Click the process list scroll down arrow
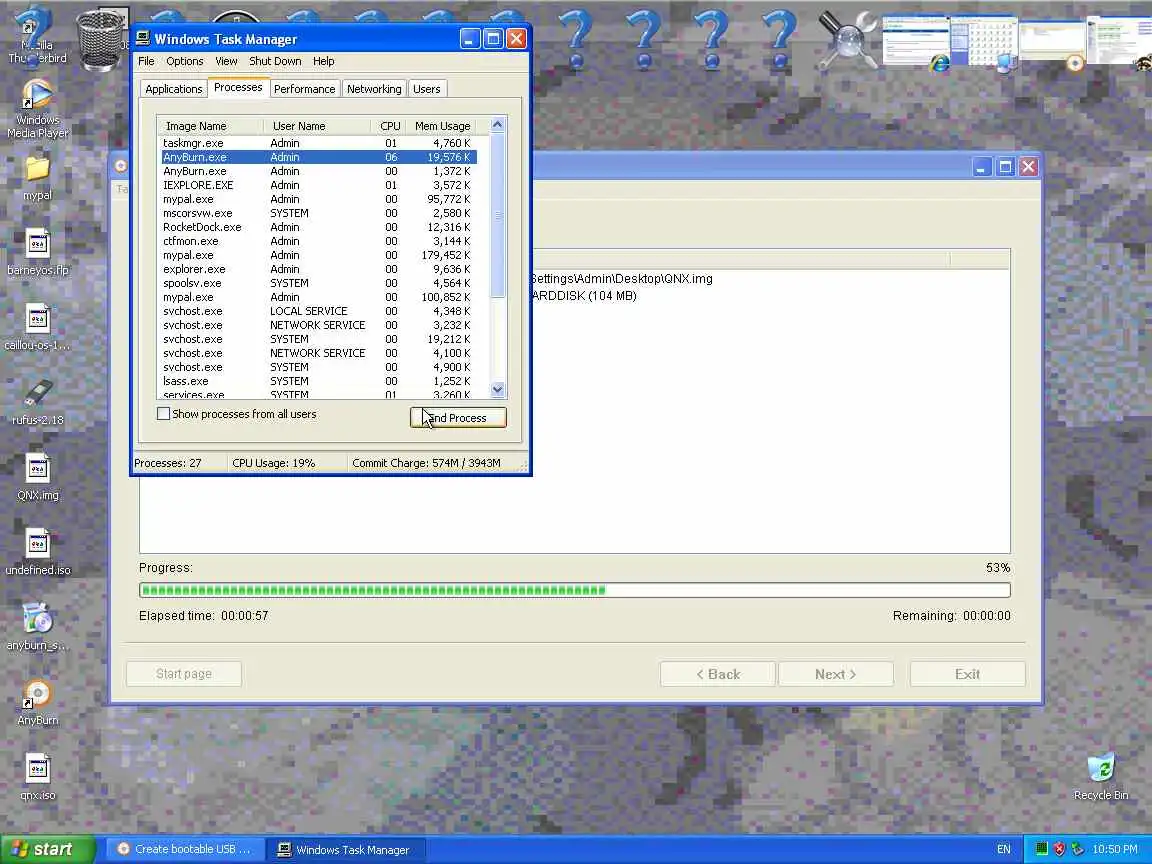This screenshot has height=864, width=1152. coord(497,389)
